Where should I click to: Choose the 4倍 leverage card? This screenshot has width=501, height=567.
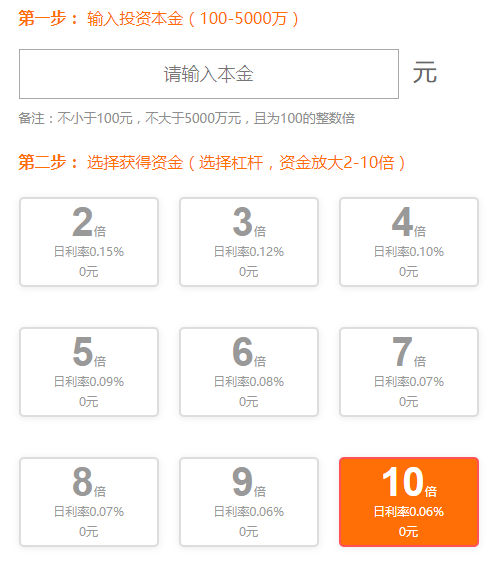tap(409, 242)
